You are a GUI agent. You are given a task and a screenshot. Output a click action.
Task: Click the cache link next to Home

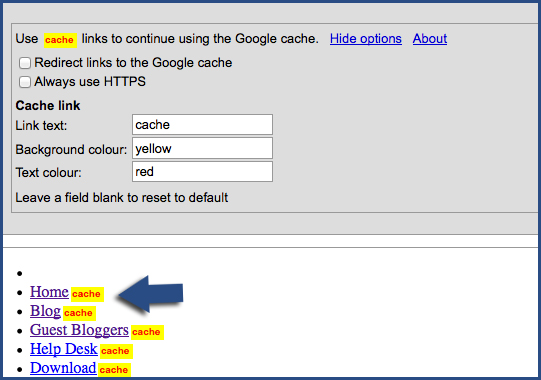86,294
